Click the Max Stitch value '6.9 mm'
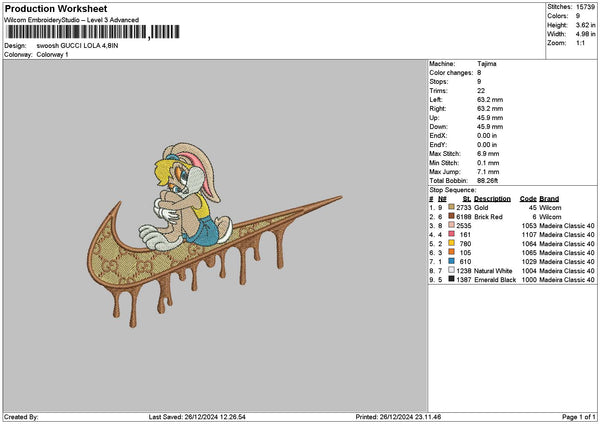 [x=488, y=154]
